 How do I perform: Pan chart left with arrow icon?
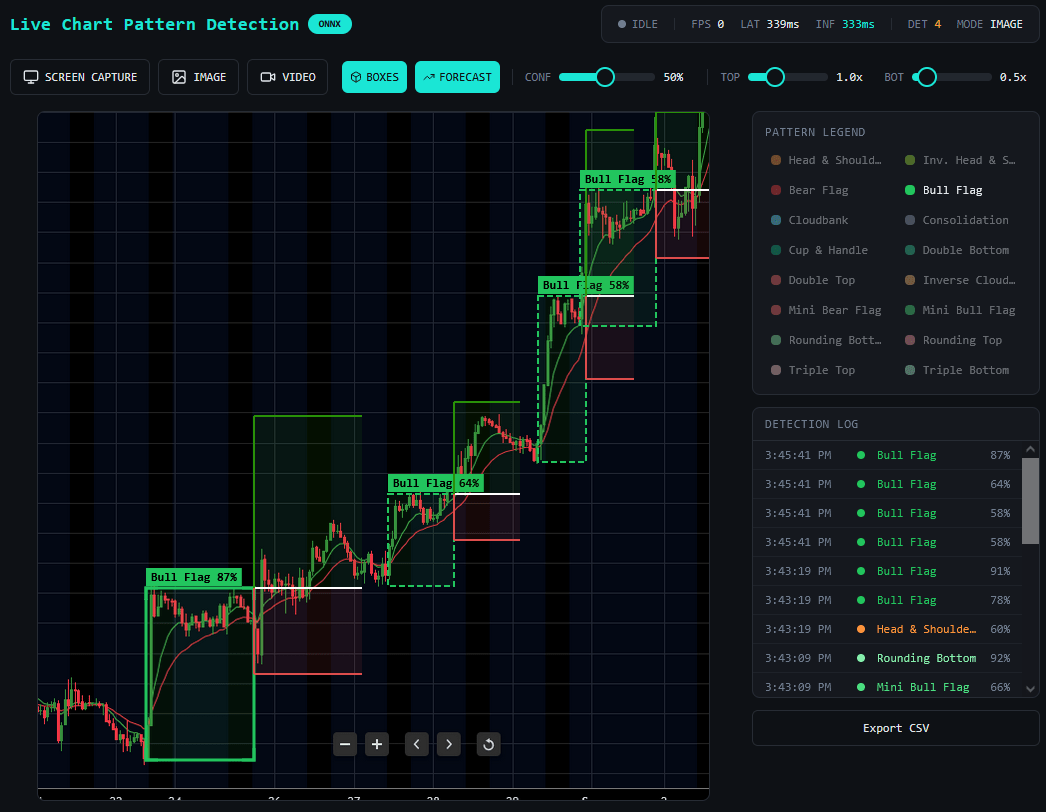[x=417, y=744]
